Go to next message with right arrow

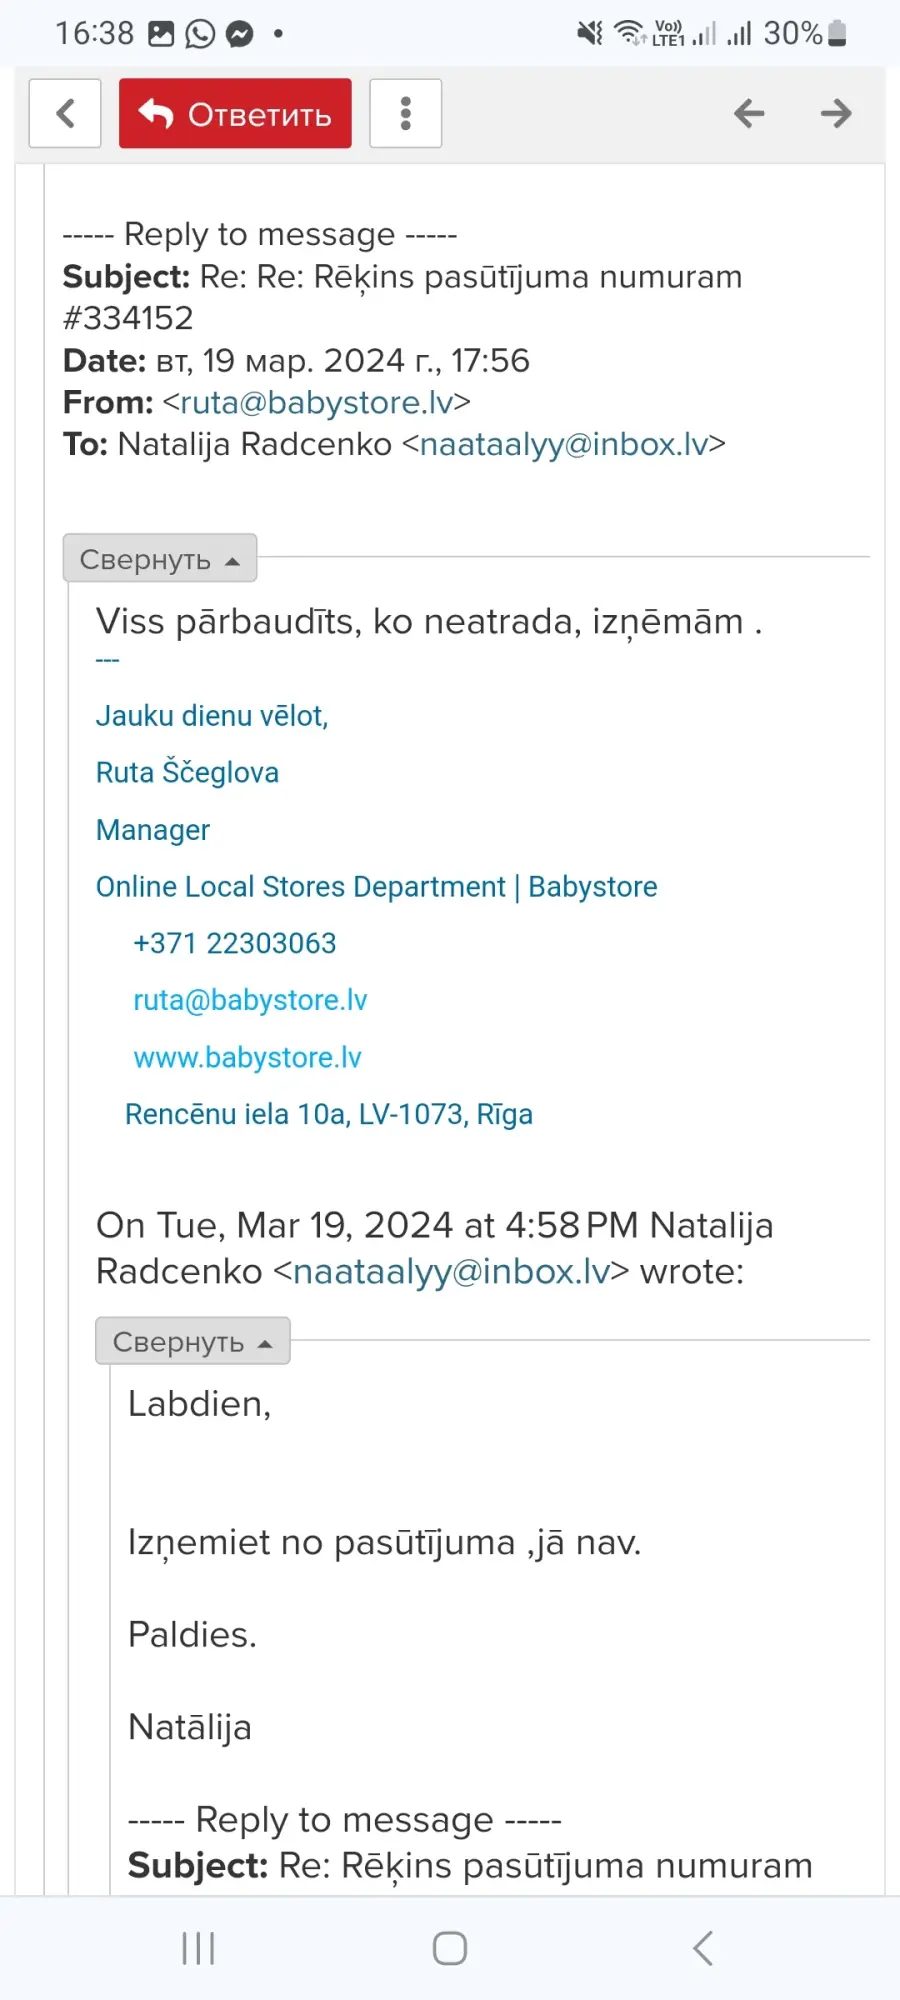point(836,113)
